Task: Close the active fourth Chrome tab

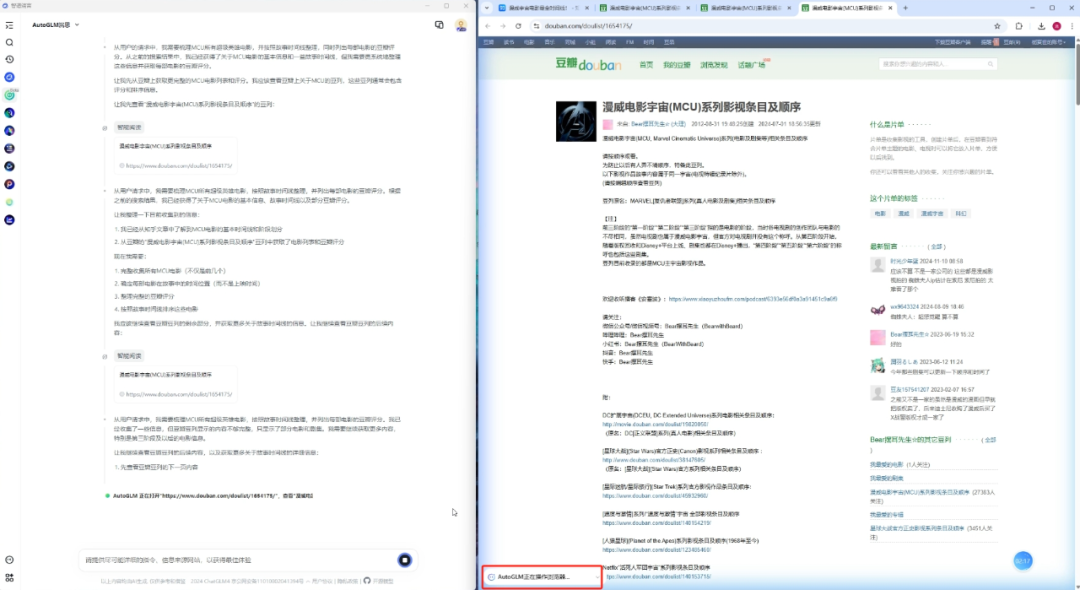Action: (890, 8)
